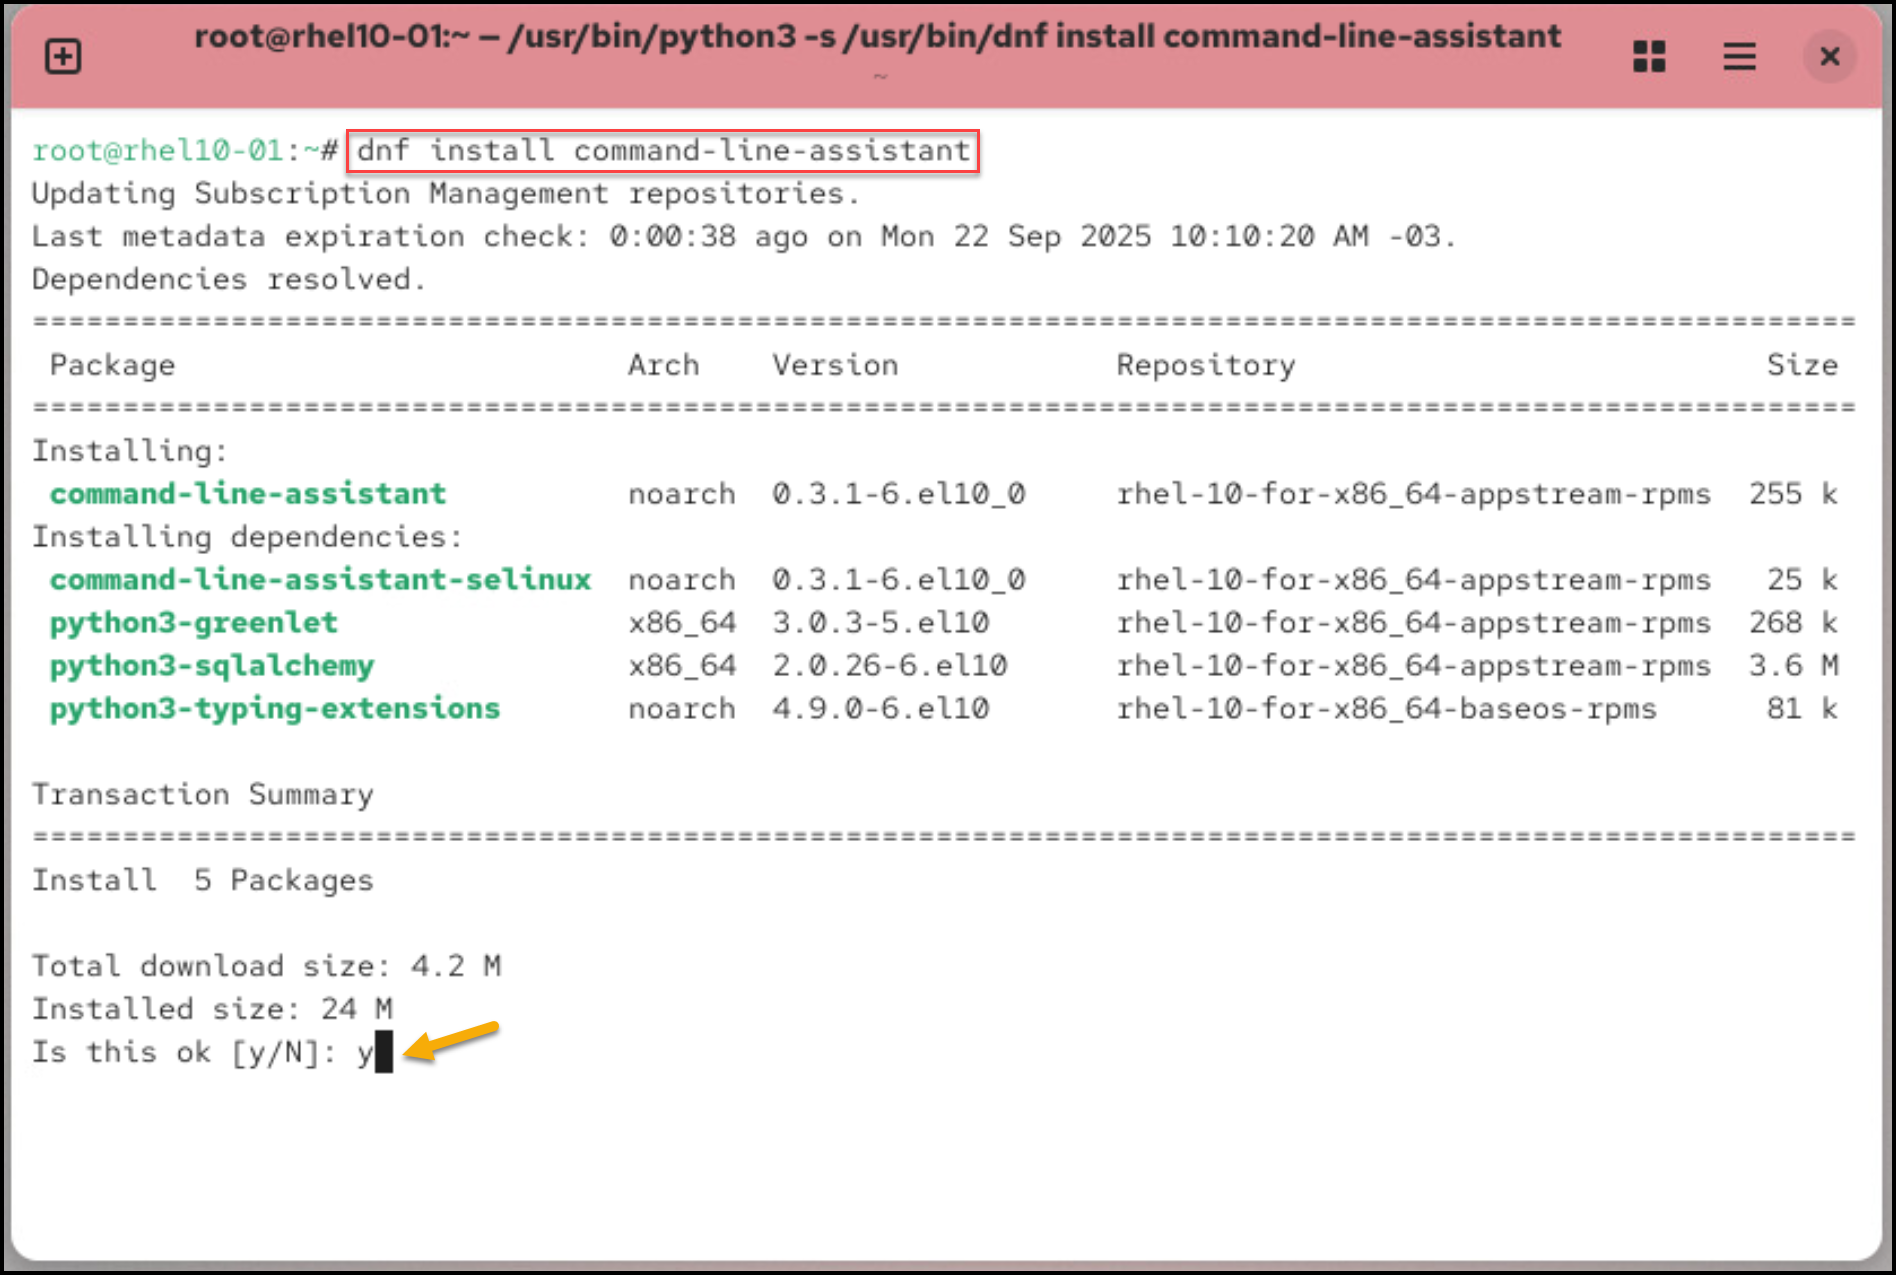Open the tab overview grid
Image resolution: width=1896 pixels, height=1275 pixels.
1649,57
